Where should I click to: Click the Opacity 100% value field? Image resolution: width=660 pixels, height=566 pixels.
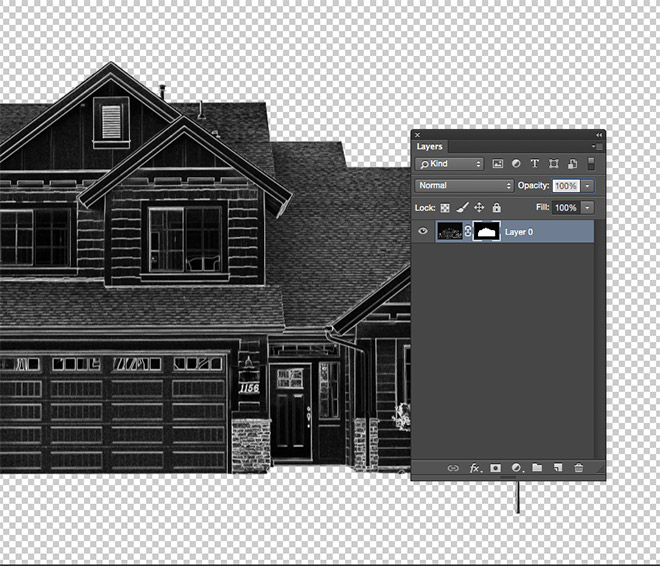(x=566, y=186)
